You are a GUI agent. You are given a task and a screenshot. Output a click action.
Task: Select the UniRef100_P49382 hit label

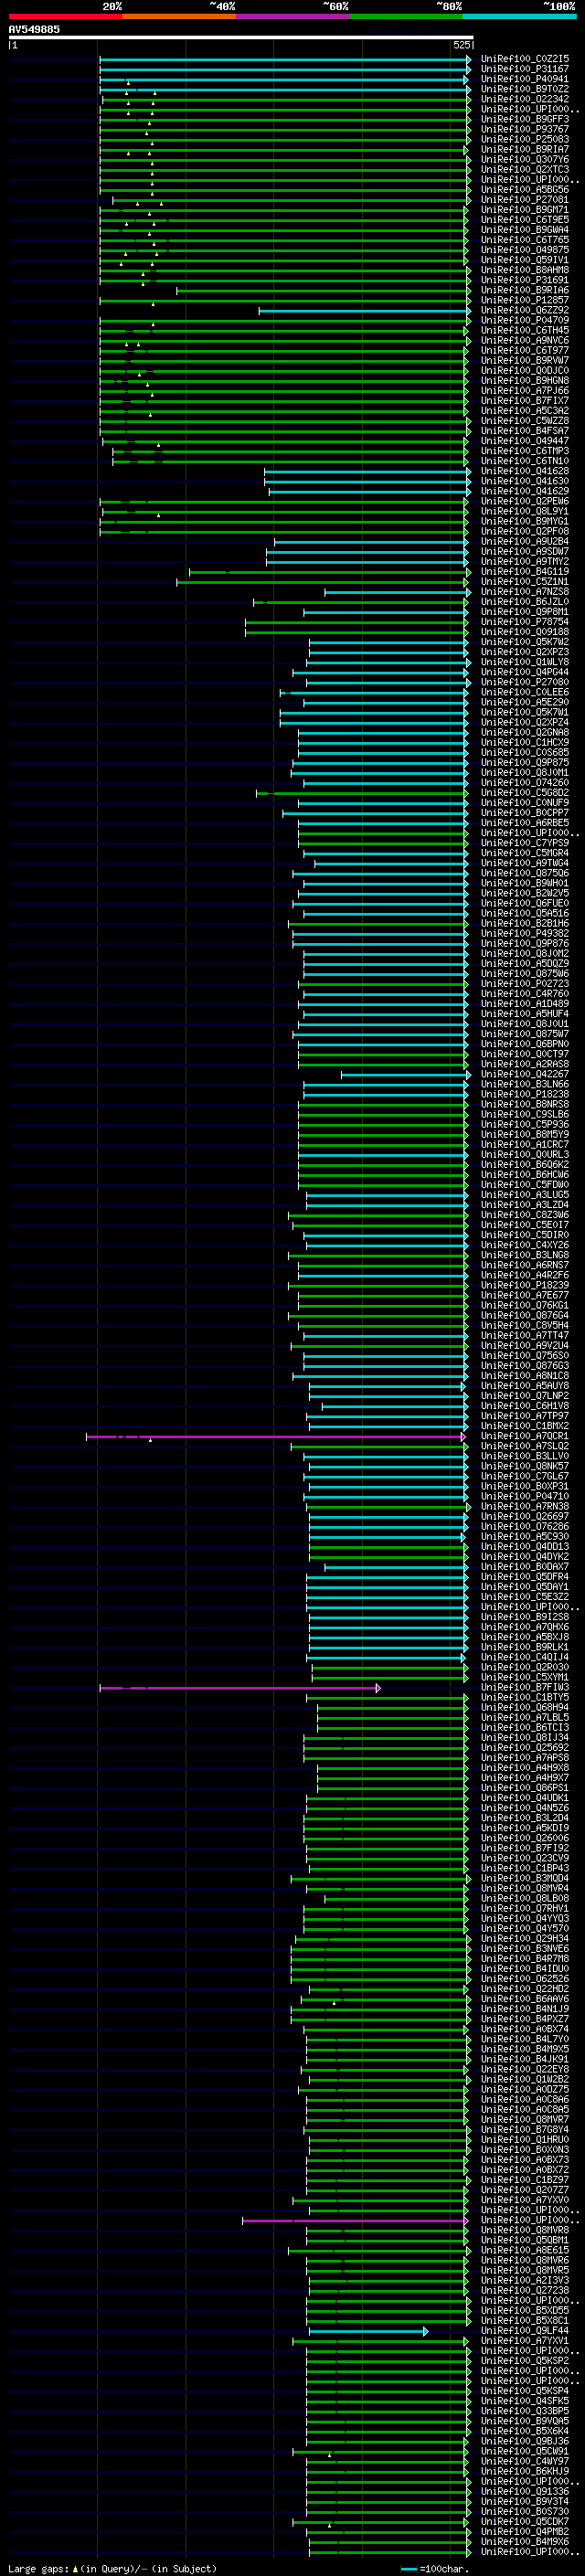[x=525, y=934]
